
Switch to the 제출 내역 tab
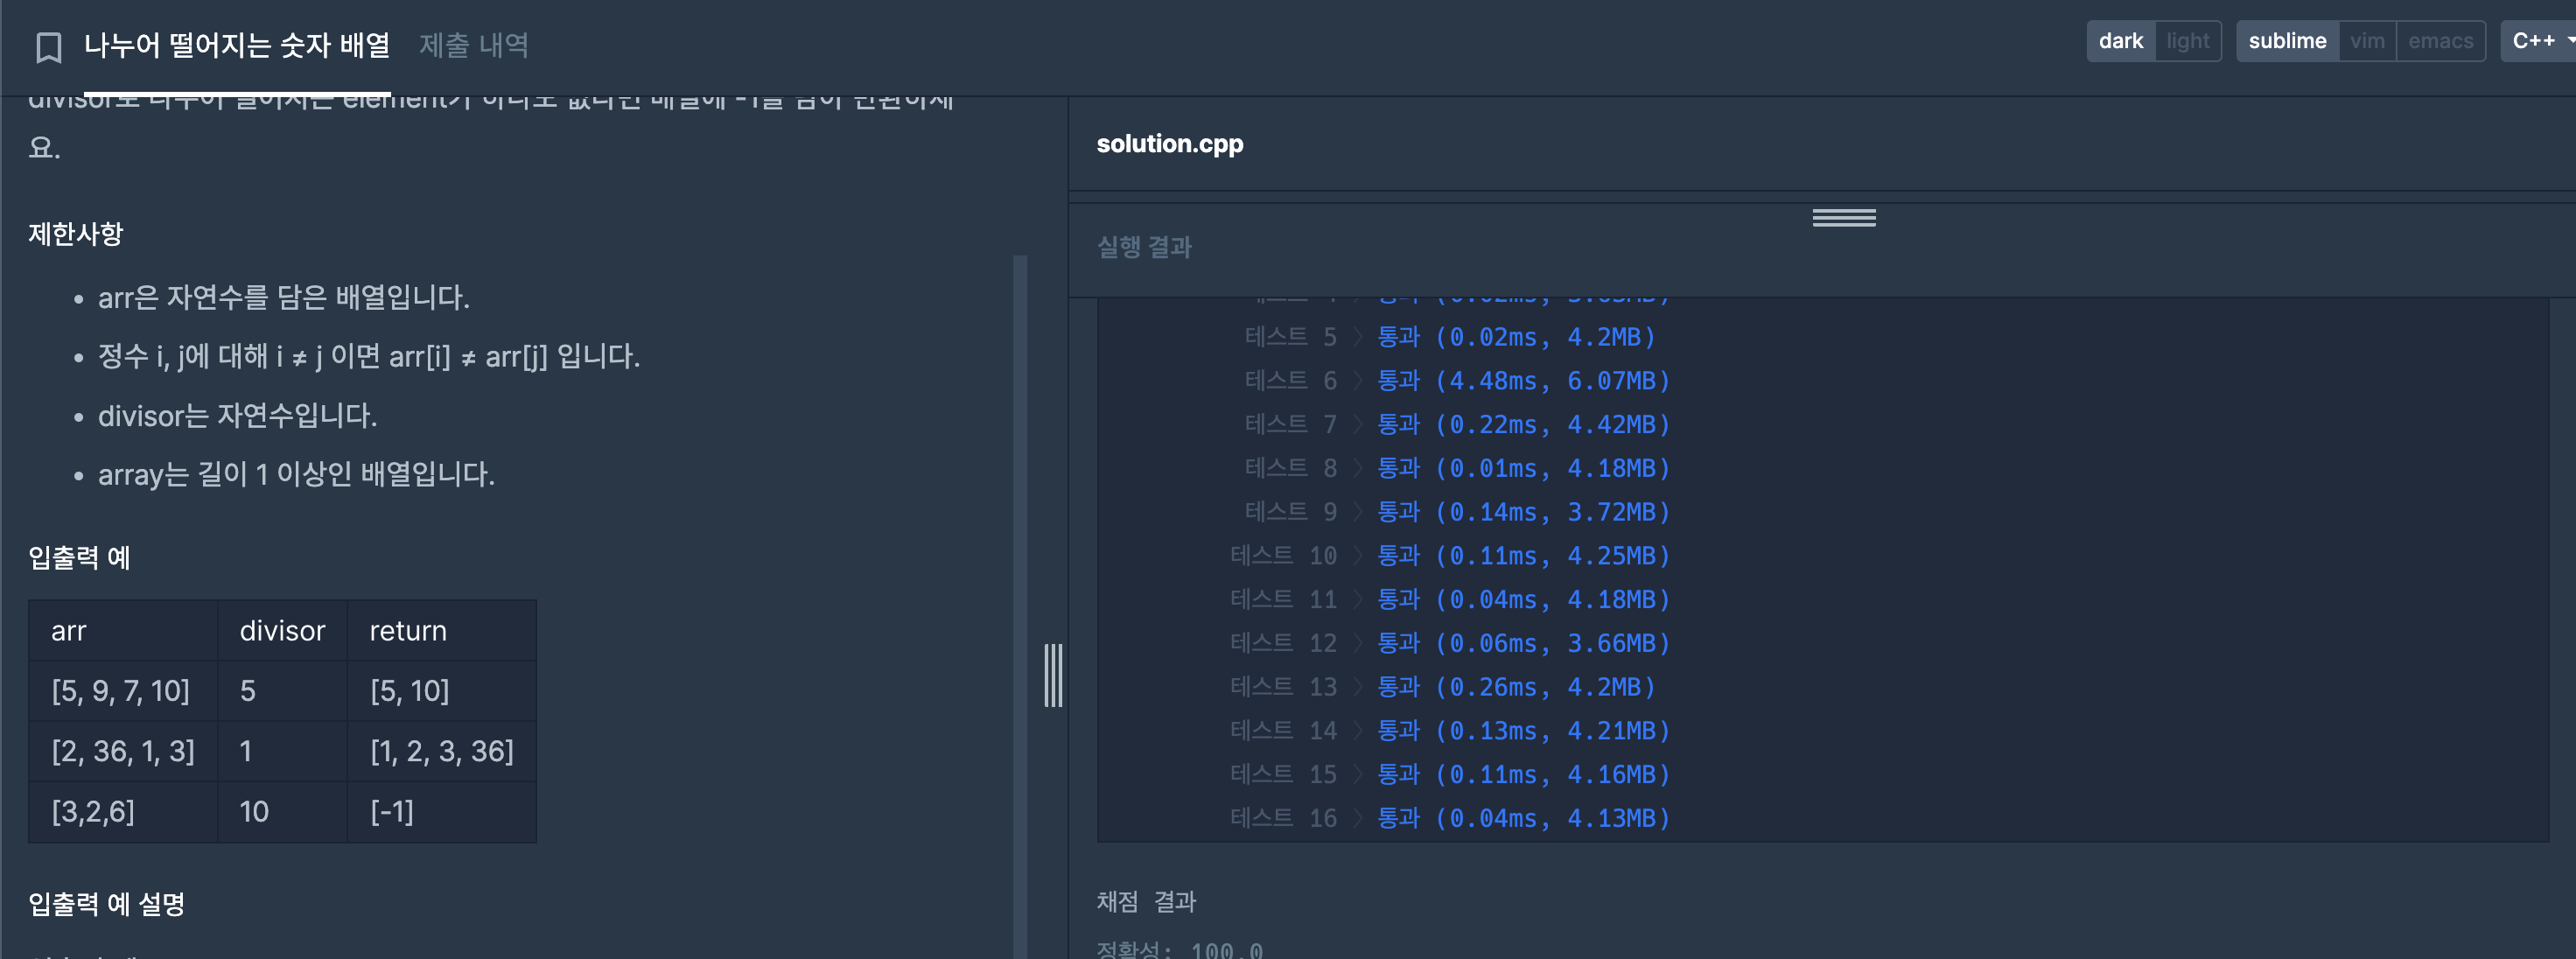click(x=473, y=45)
